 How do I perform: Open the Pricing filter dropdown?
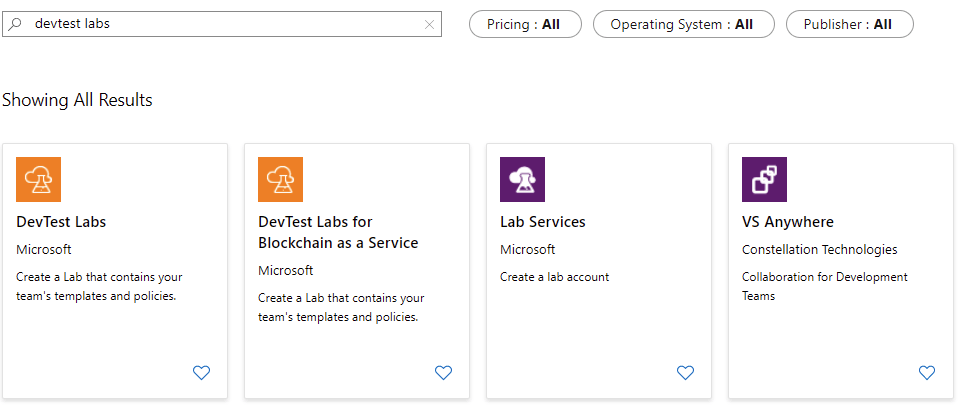525,24
